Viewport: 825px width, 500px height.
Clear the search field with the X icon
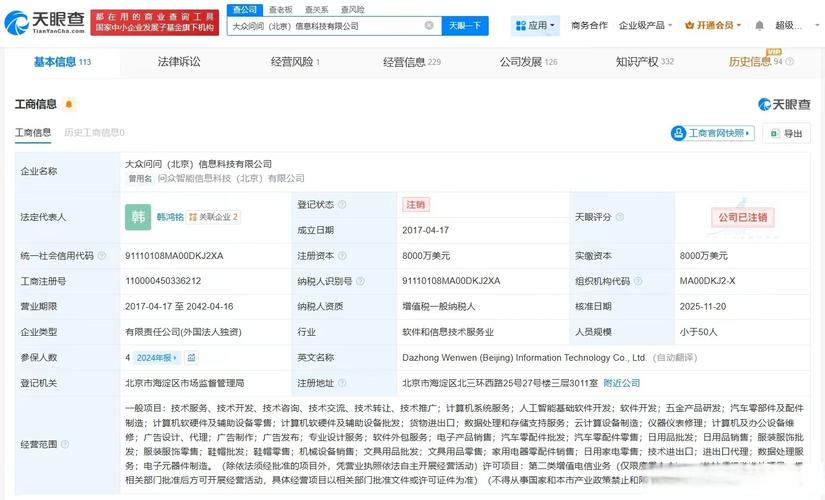pyautogui.click(x=429, y=25)
